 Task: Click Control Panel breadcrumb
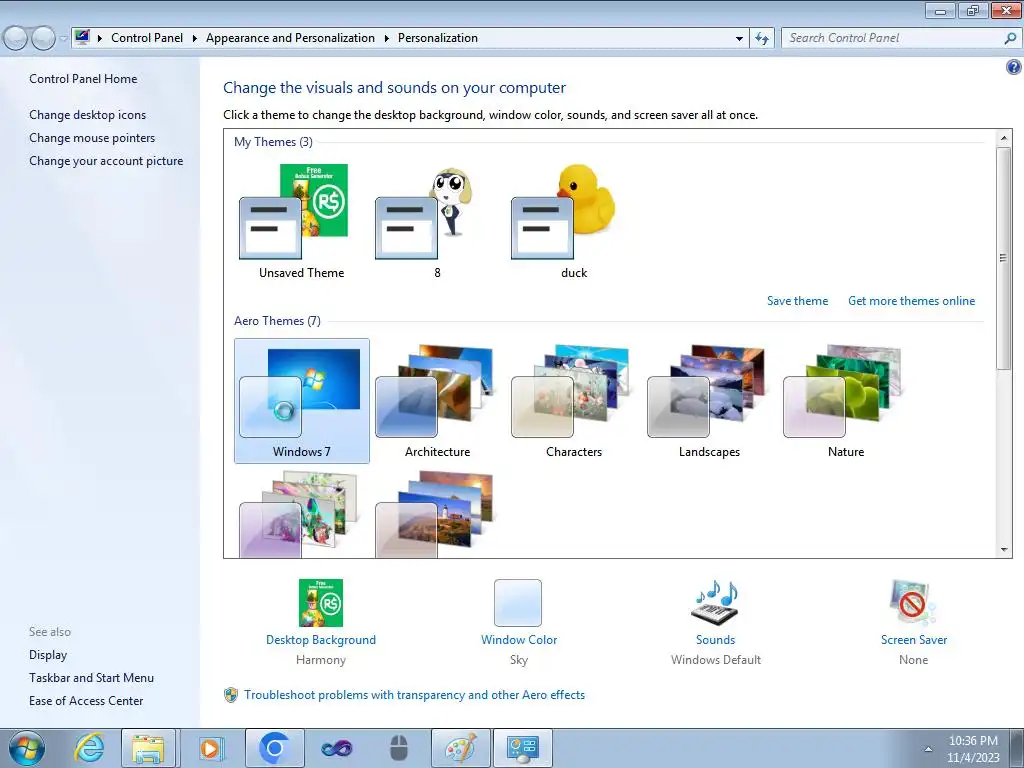pyautogui.click(x=147, y=38)
